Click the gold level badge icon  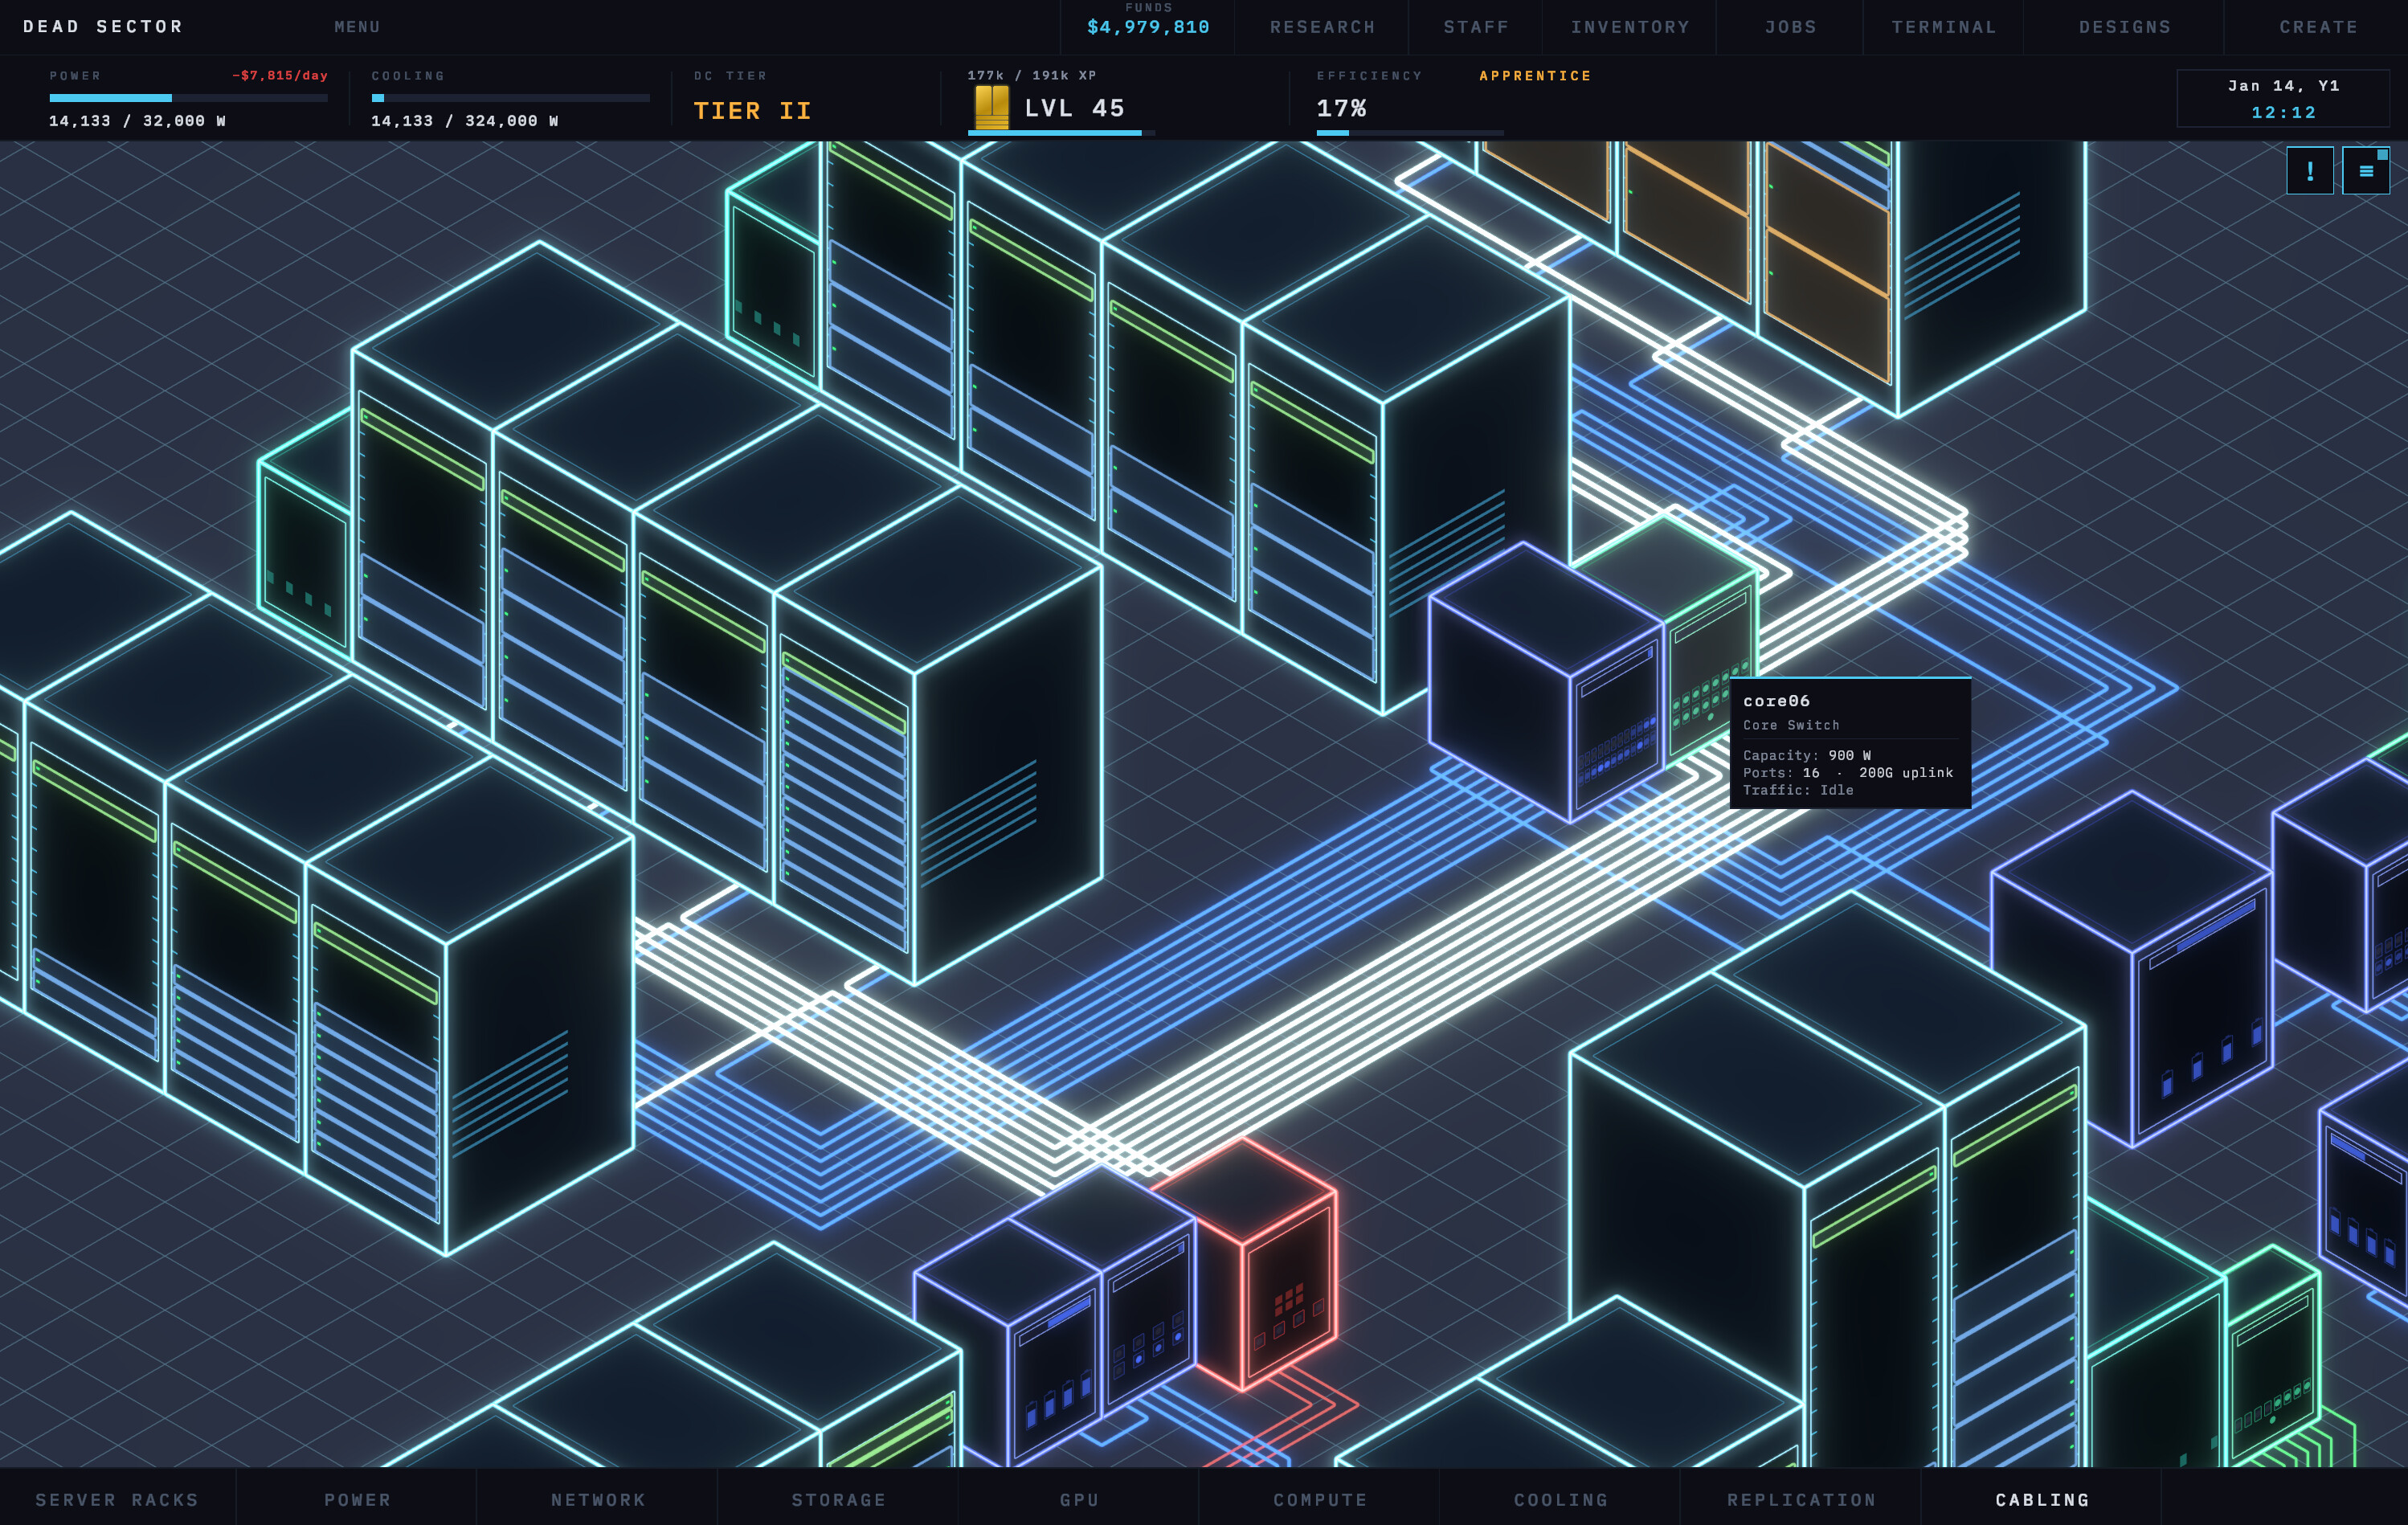point(992,107)
